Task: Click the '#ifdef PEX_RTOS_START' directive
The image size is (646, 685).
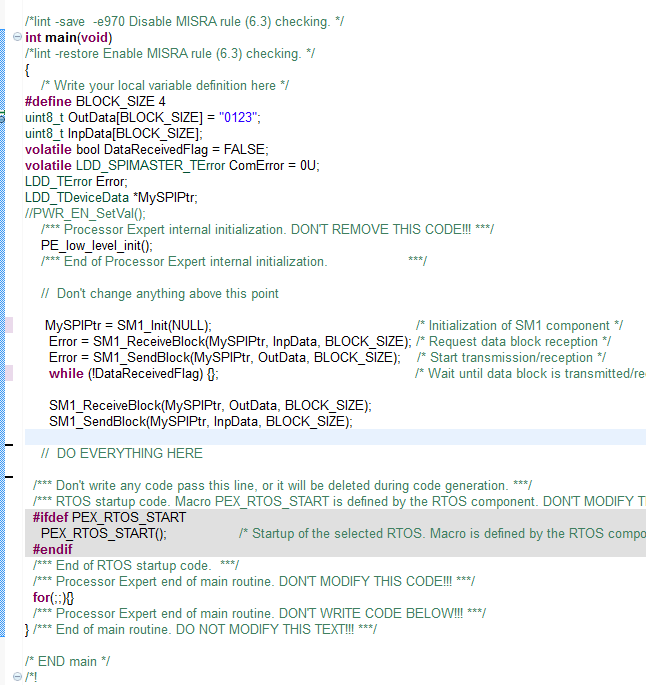Action: click(109, 517)
